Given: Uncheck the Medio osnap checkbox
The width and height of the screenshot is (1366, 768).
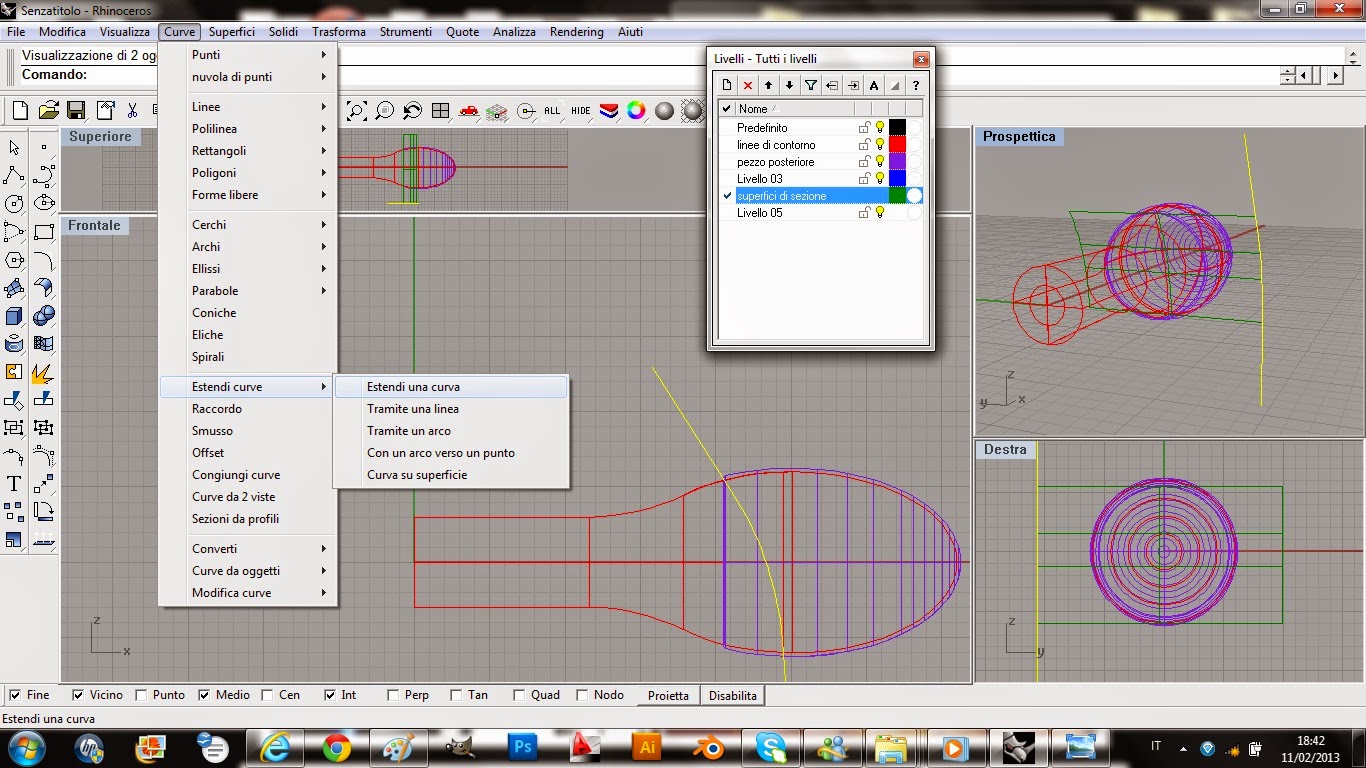Looking at the screenshot, I should click(205, 695).
